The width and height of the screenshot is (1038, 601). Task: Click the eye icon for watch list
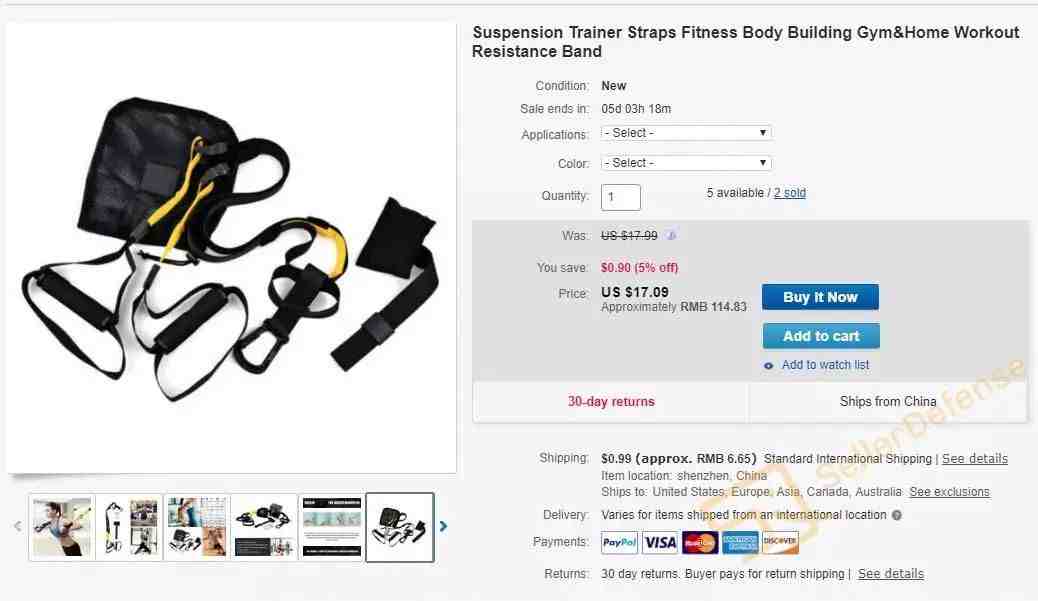point(769,365)
